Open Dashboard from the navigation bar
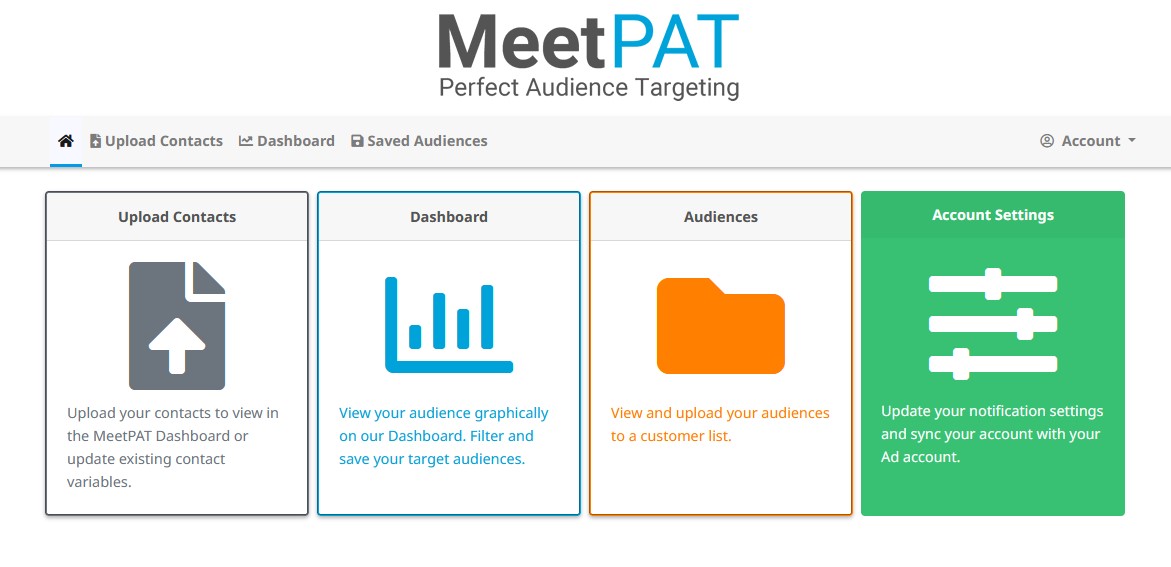This screenshot has height=567, width=1171. tap(295, 141)
